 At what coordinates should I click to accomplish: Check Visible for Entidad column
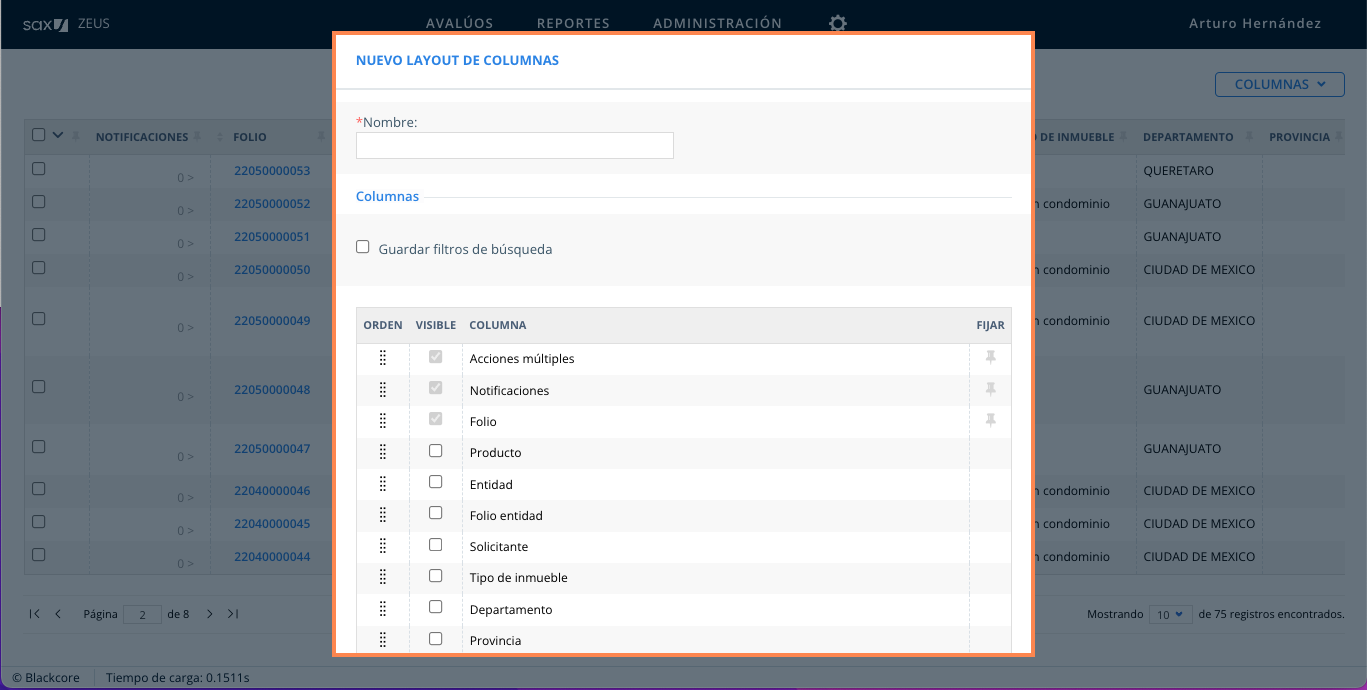[435, 482]
